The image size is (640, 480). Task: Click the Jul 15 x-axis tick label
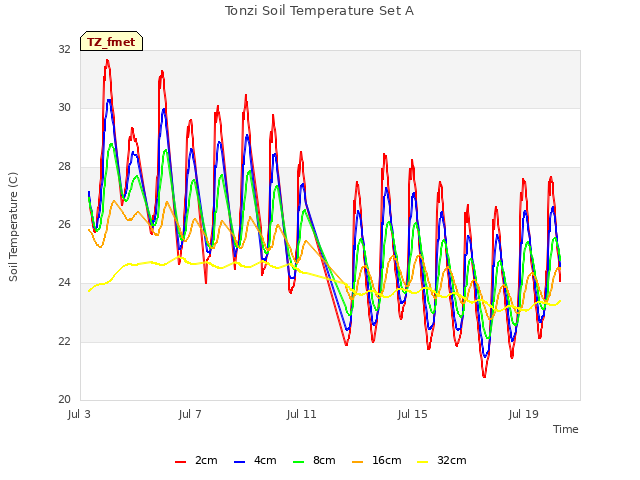(412, 414)
